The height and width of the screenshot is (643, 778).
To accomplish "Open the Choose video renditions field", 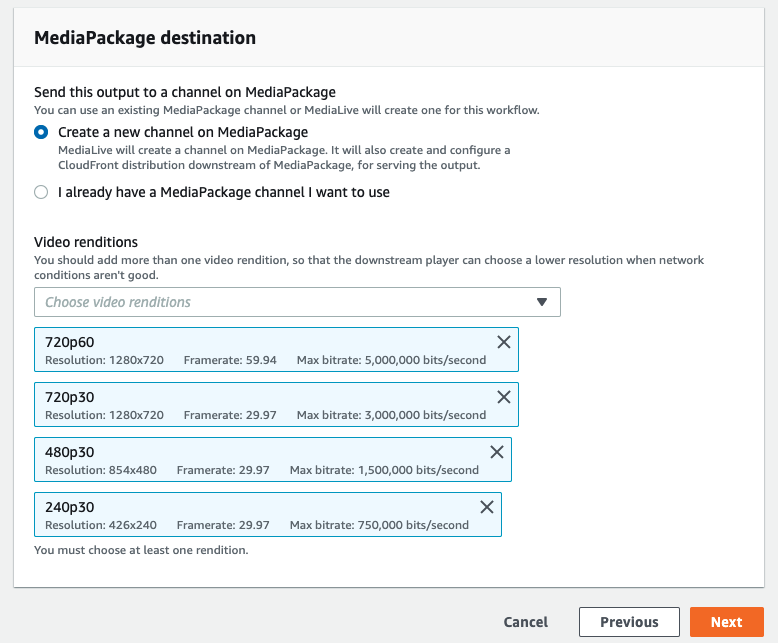I will tap(297, 302).
